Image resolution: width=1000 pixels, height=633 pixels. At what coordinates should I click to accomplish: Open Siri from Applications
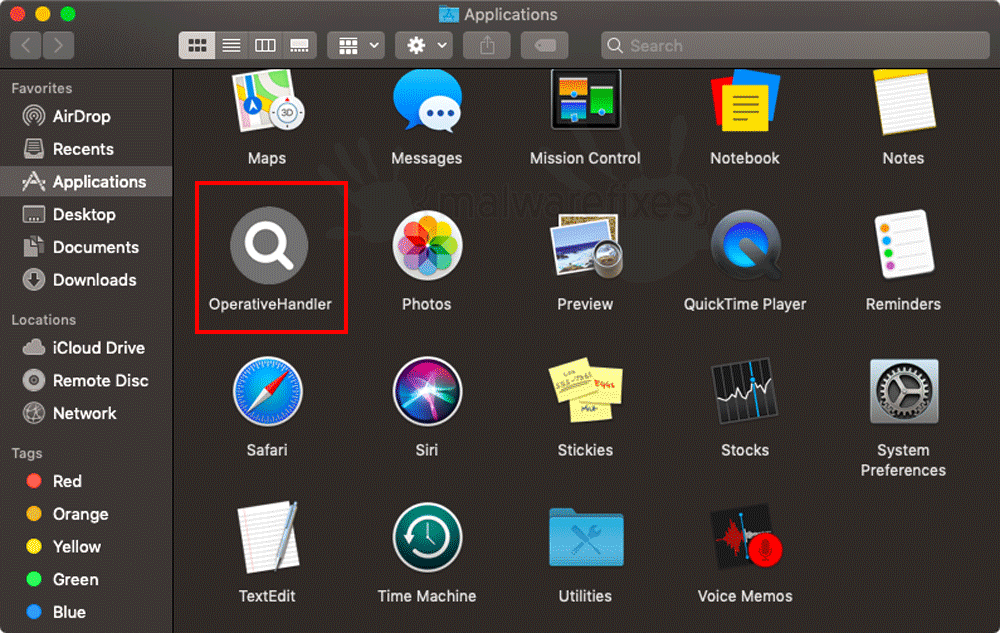point(427,391)
